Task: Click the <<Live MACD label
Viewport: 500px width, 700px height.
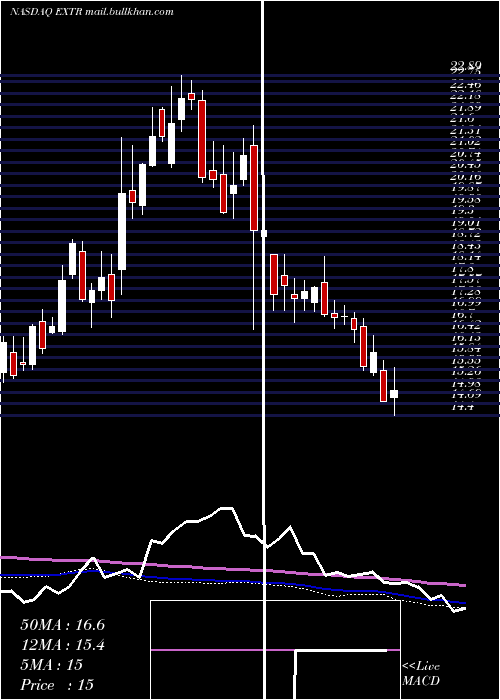Action: (x=421, y=674)
